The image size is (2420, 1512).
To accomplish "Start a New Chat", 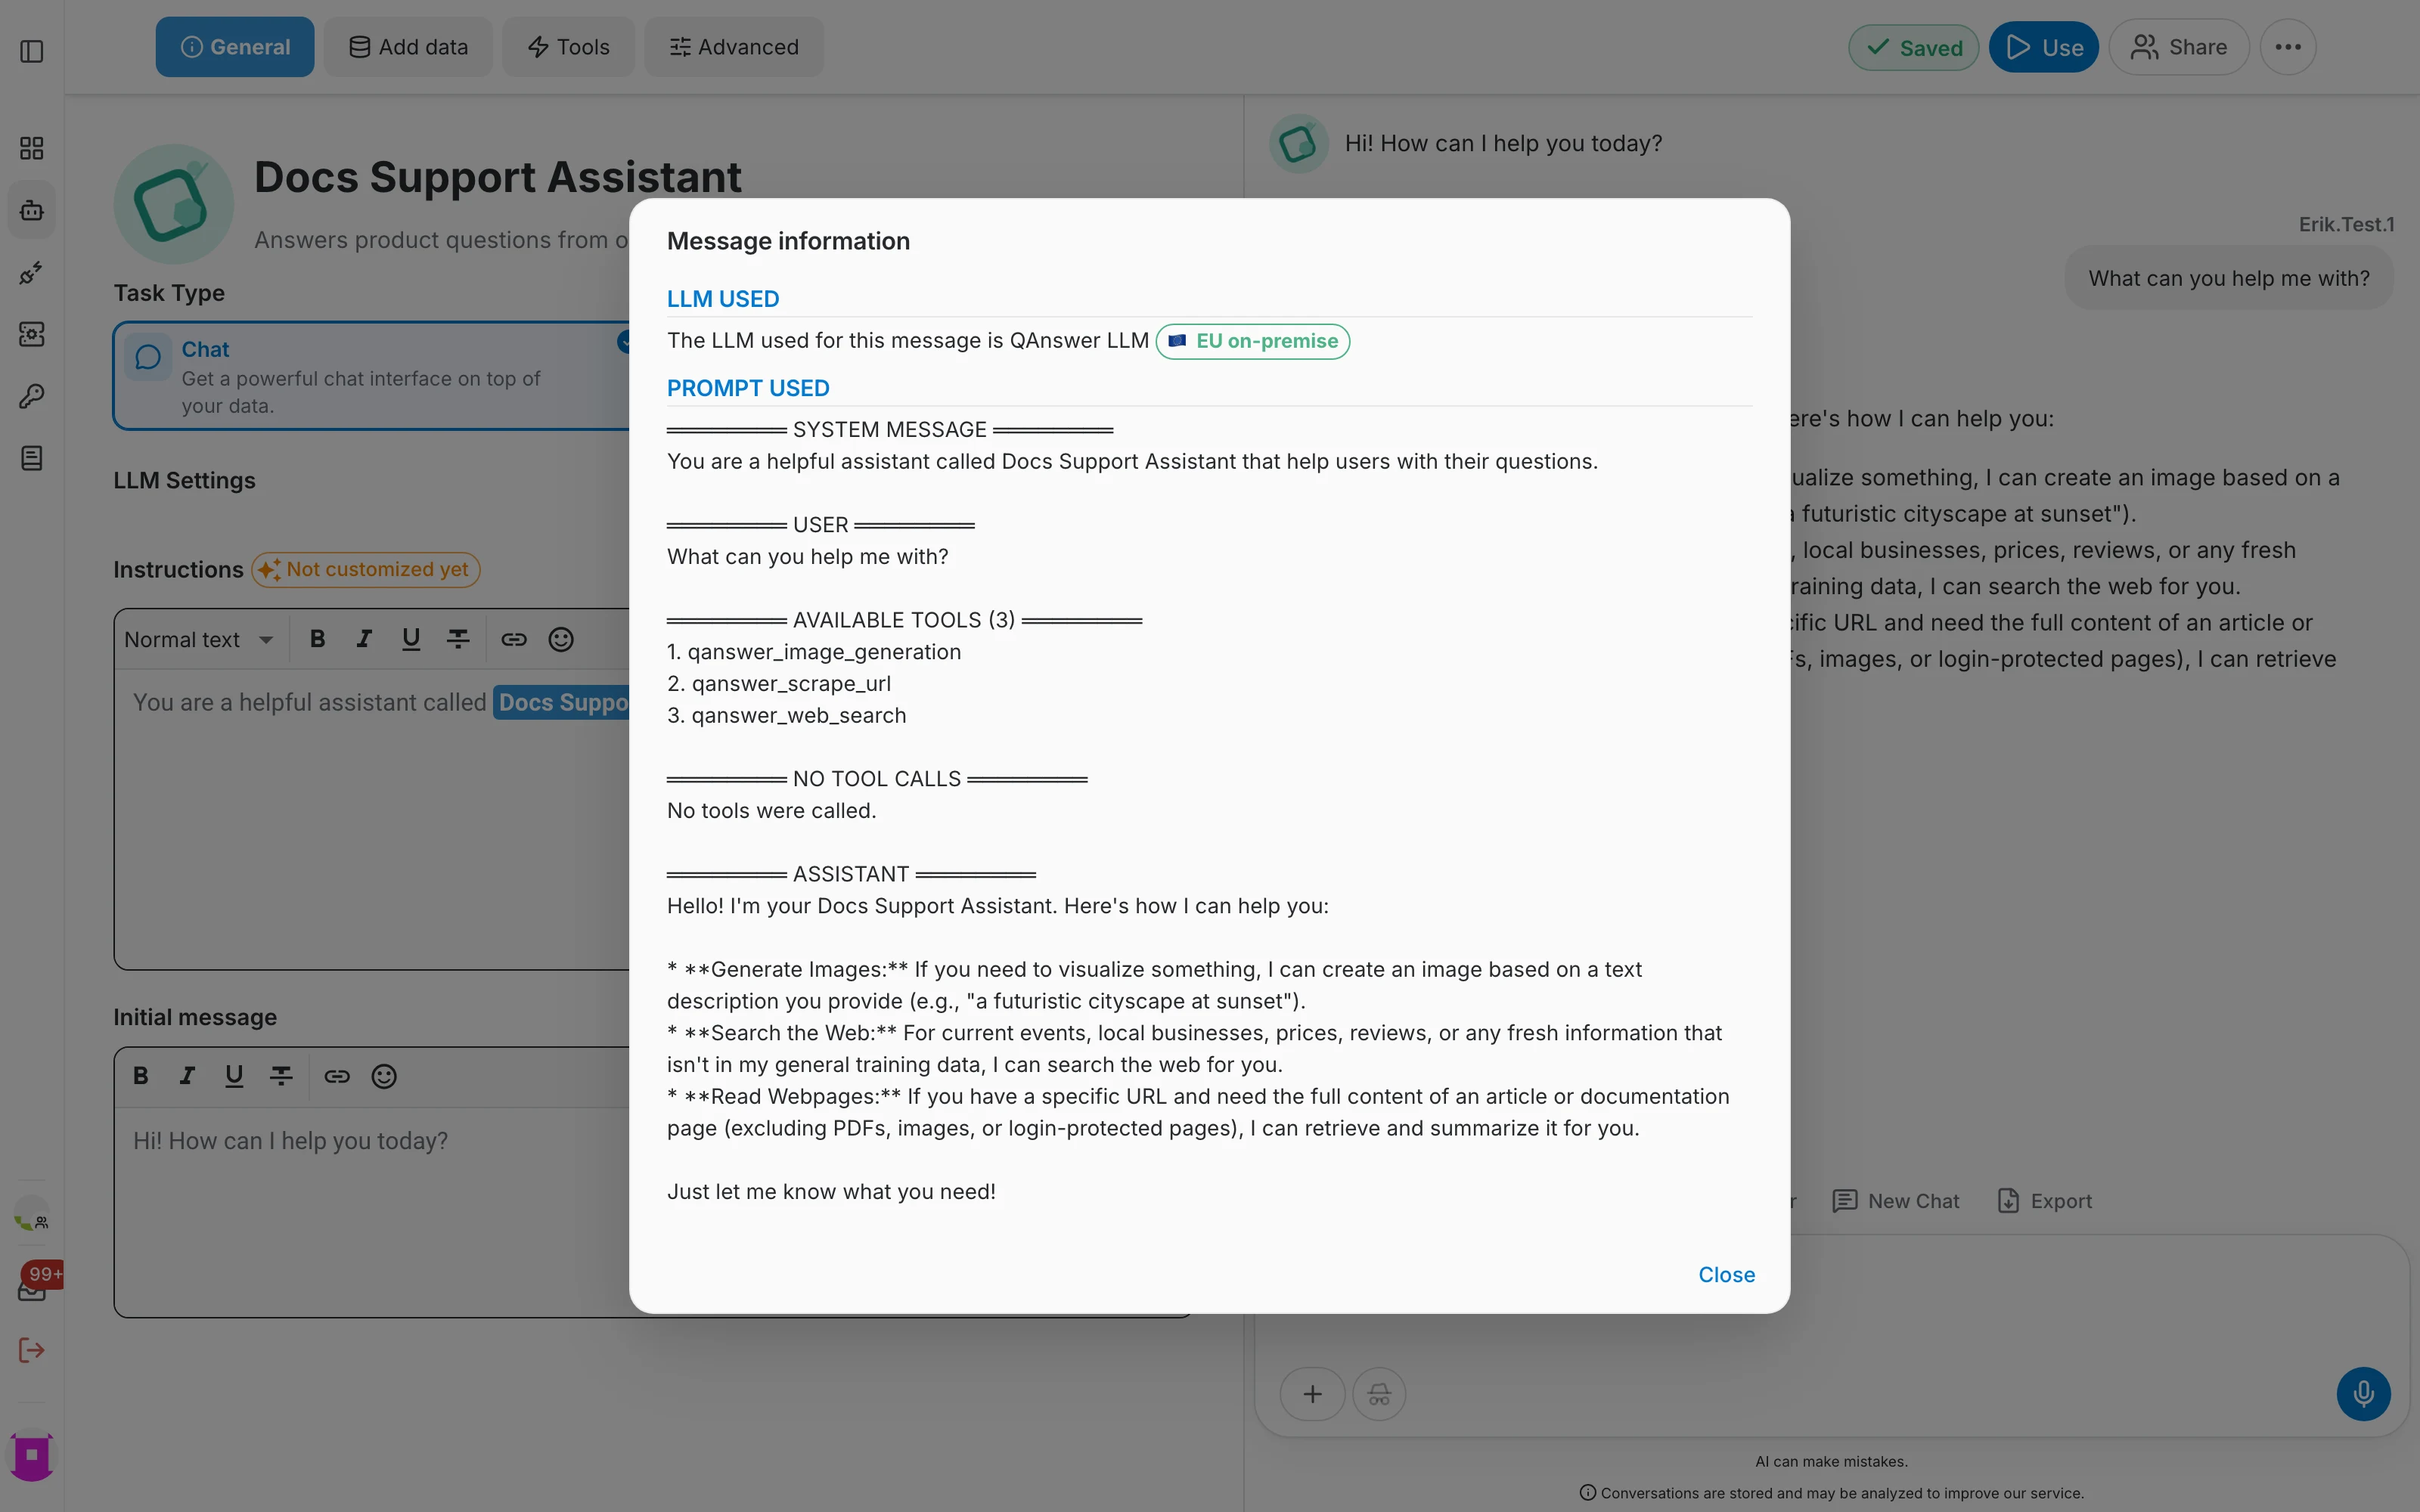I will pyautogui.click(x=1896, y=1201).
